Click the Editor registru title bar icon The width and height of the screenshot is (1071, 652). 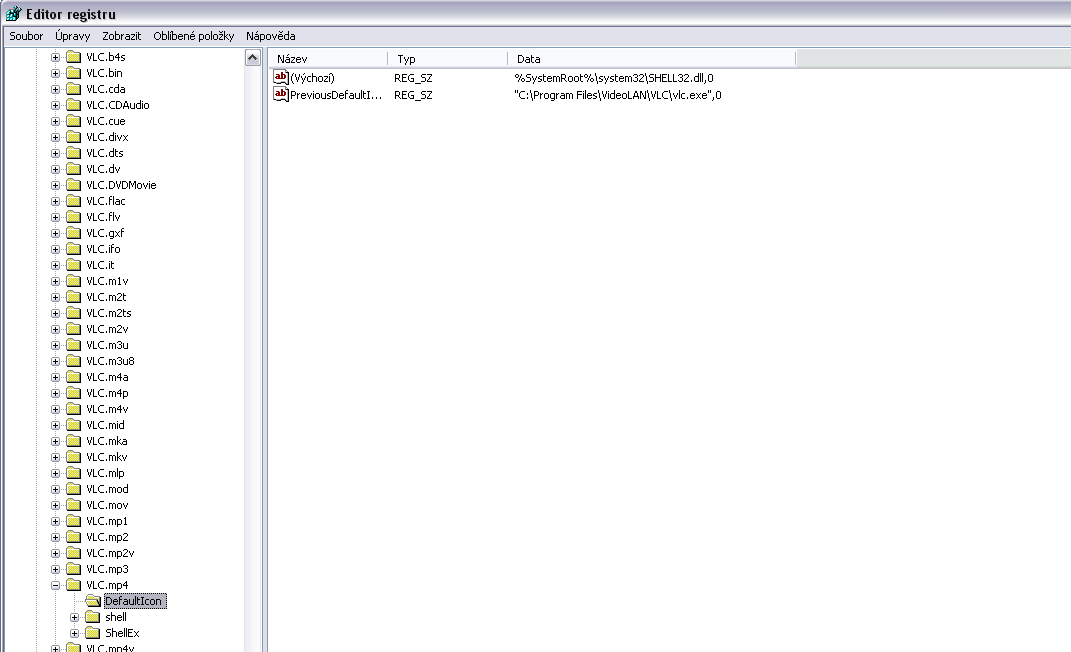(x=13, y=14)
